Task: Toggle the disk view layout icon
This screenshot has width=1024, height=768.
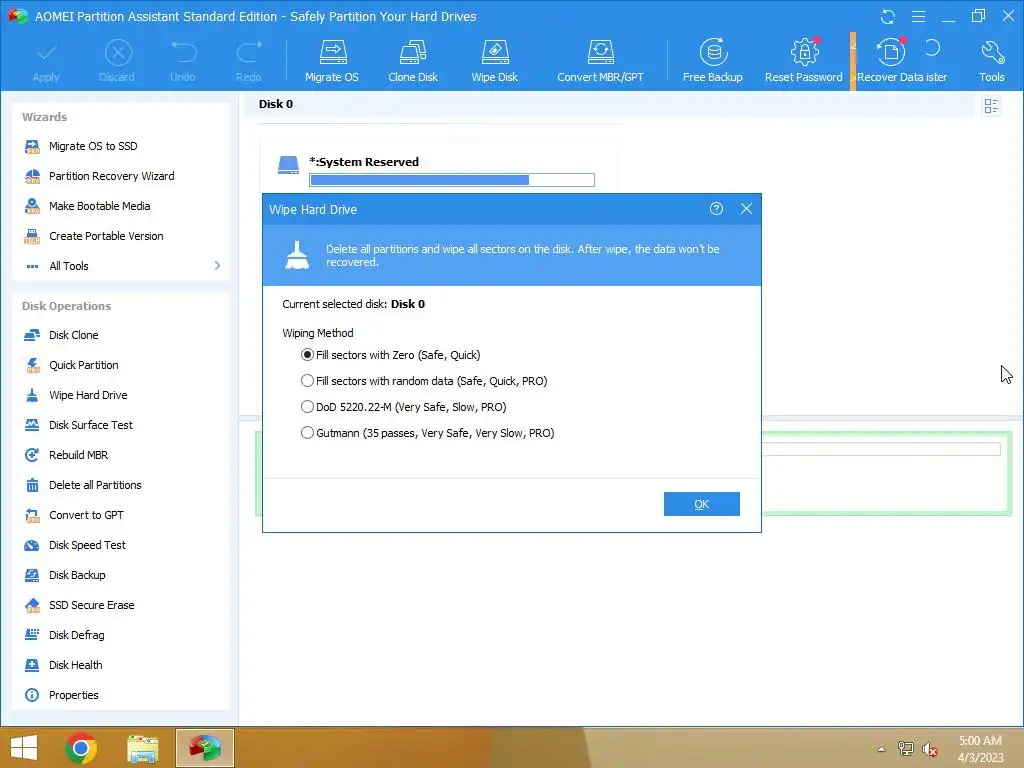Action: click(x=991, y=106)
